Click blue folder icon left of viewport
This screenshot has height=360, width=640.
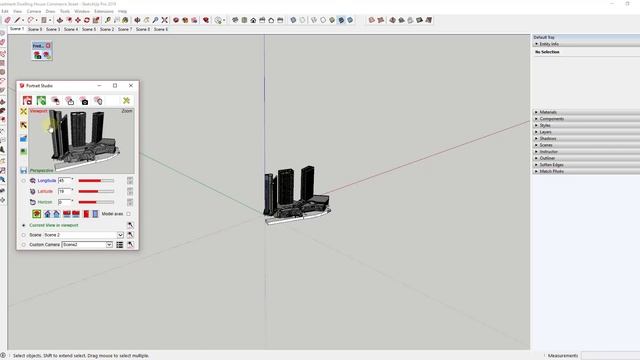coord(23,139)
